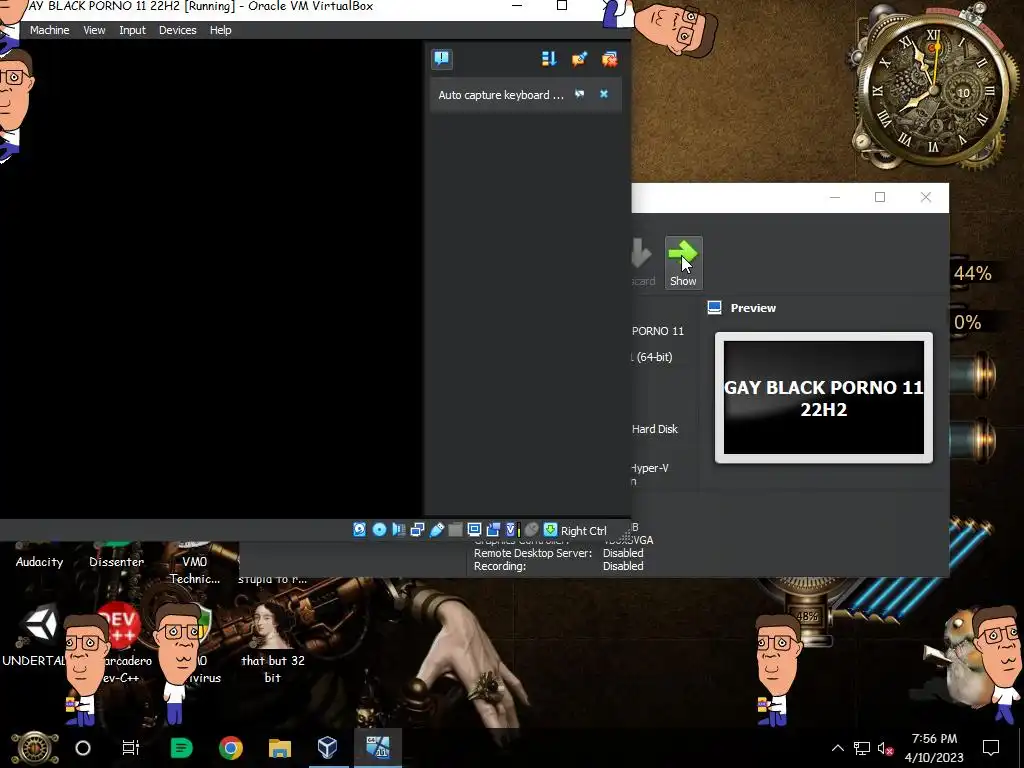Click the Remote Desktop Server Disabled value
Screen dimensions: 1024x768
(623, 553)
